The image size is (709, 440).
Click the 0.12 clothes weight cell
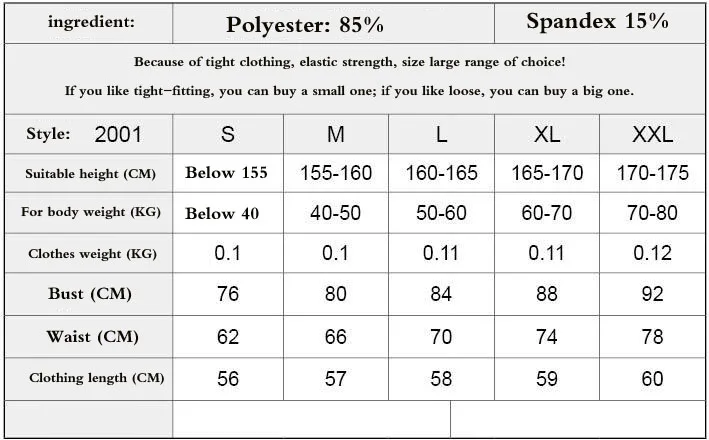tap(652, 253)
